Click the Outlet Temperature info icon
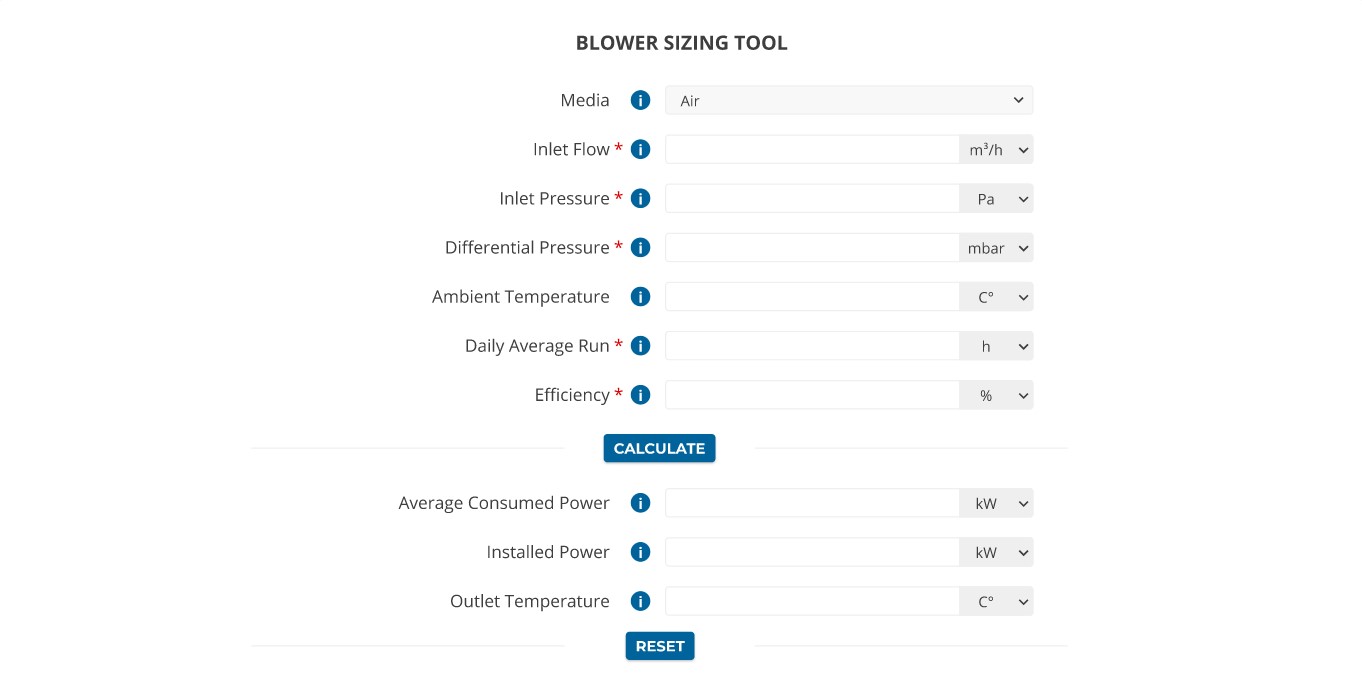Image resolution: width=1362 pixels, height=684 pixels. tap(640, 601)
